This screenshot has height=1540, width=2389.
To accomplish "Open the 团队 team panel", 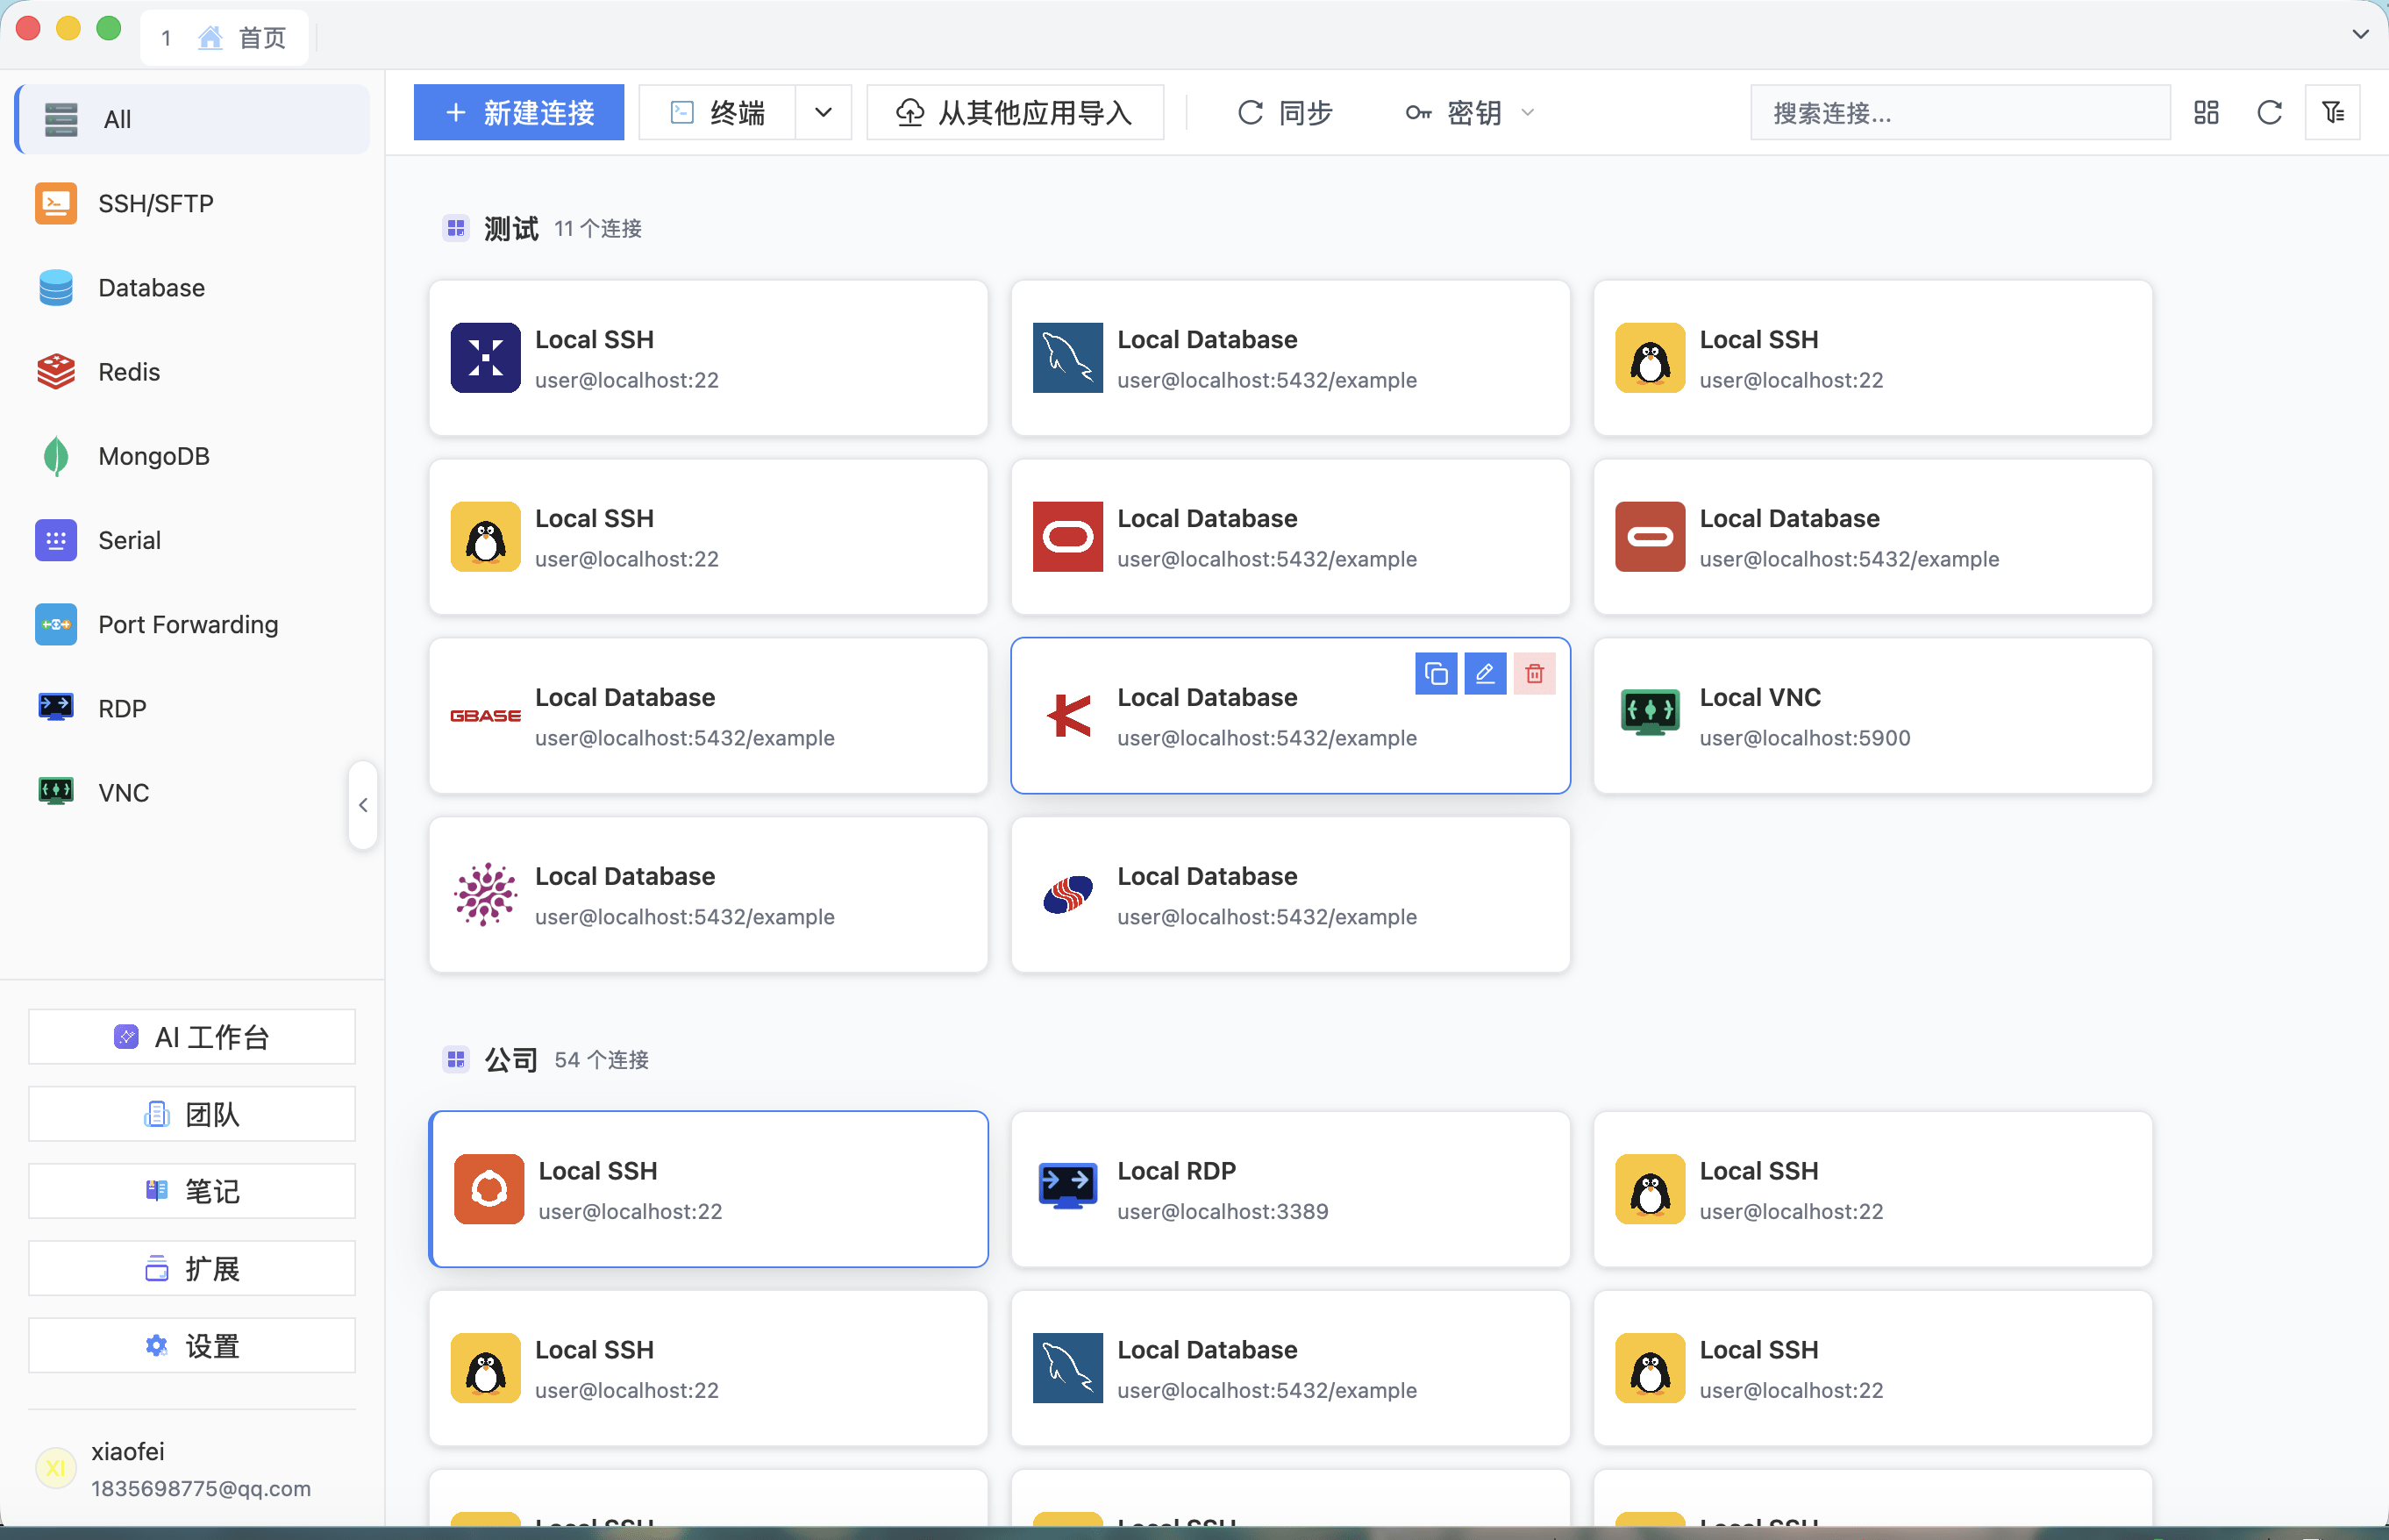I will [192, 1114].
